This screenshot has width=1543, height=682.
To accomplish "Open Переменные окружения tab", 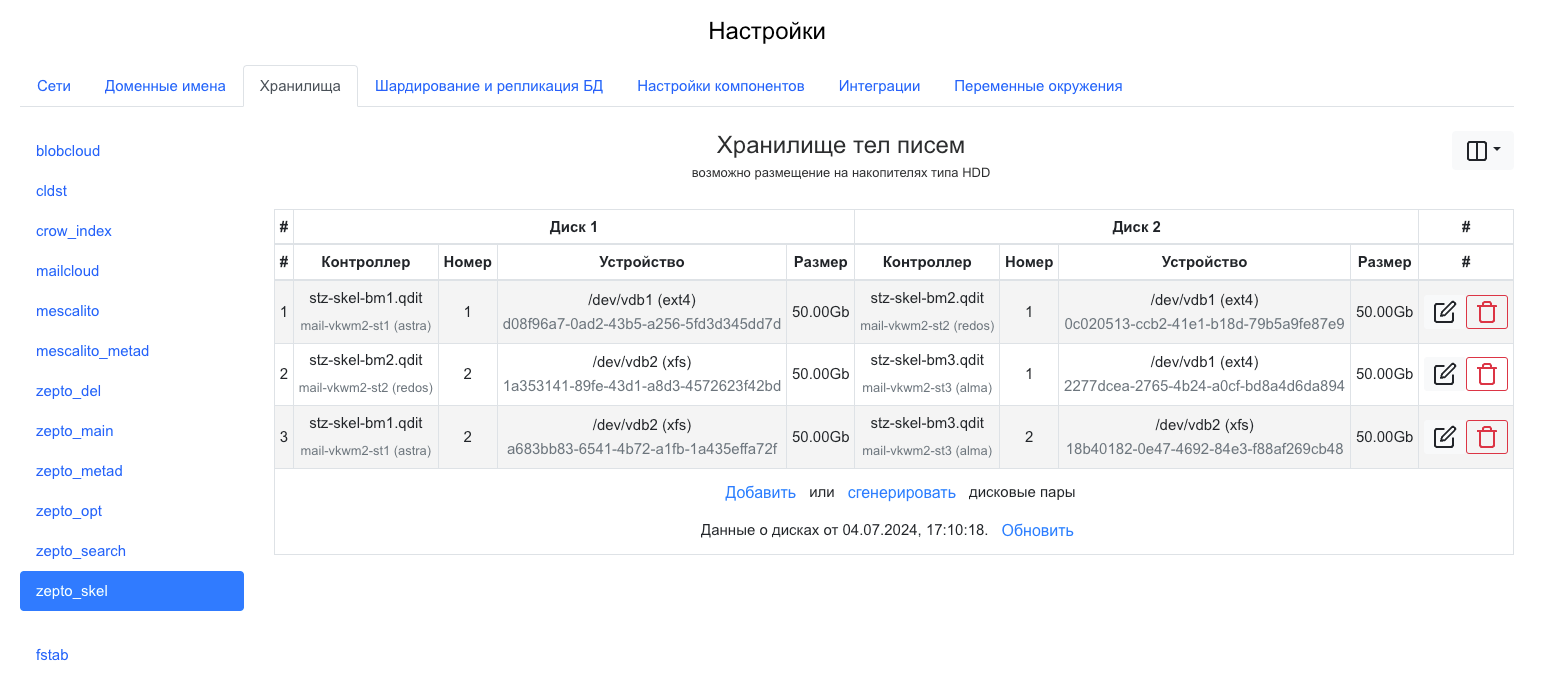I will tap(1037, 86).
